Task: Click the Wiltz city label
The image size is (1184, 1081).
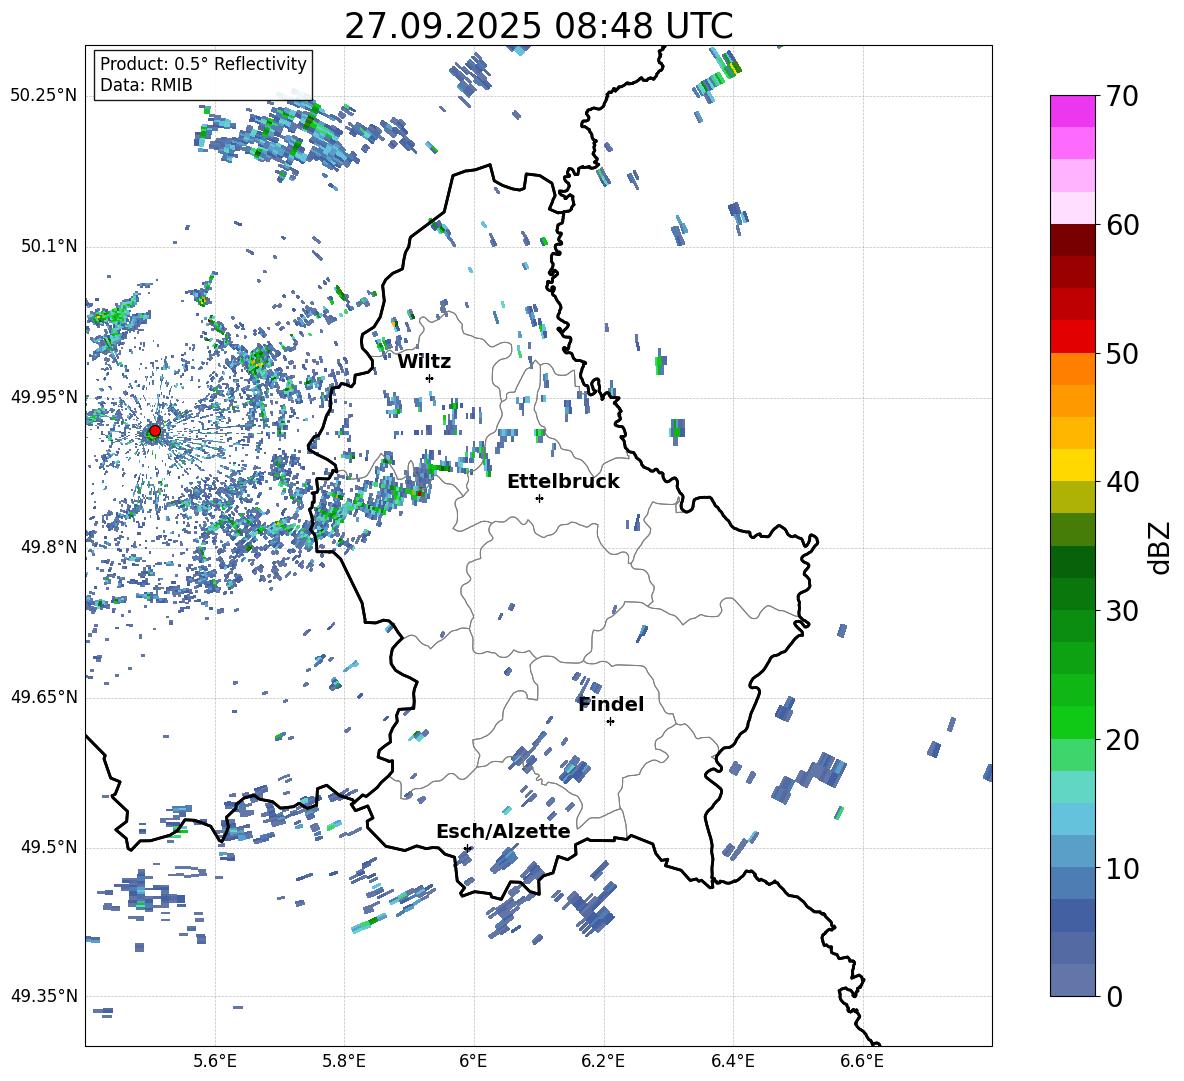Action: [424, 361]
